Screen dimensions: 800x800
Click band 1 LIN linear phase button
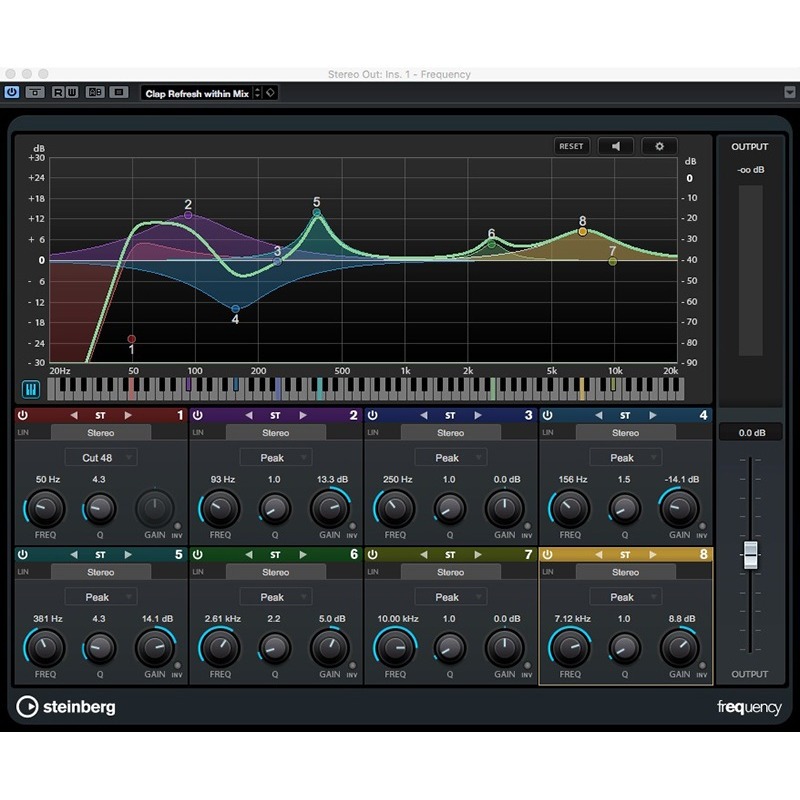pos(23,433)
